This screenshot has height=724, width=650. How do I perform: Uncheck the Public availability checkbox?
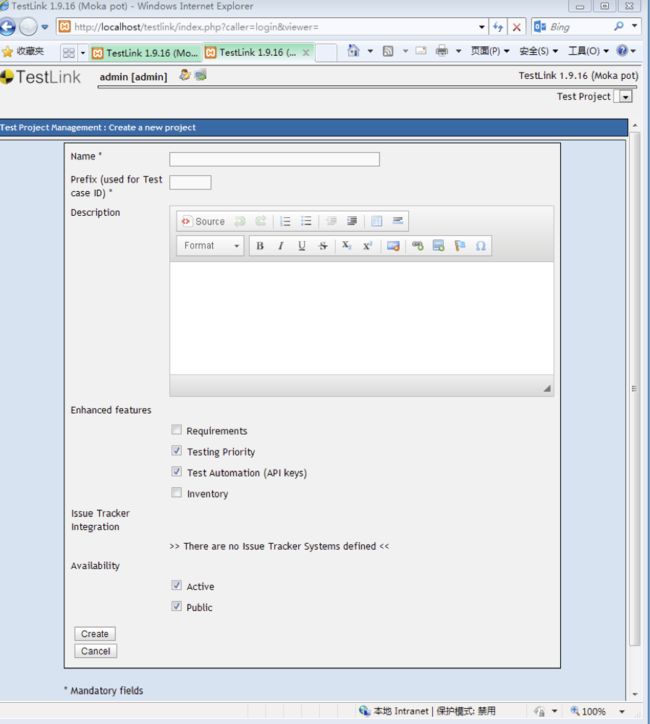(176, 606)
